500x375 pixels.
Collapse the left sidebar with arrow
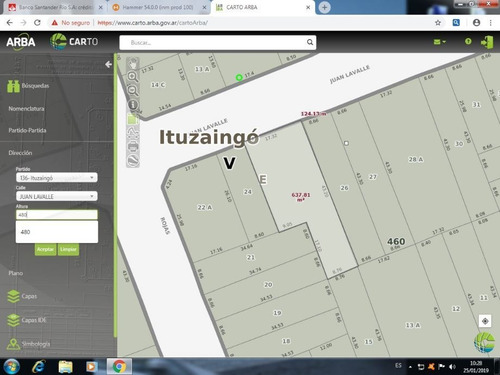click(x=108, y=64)
